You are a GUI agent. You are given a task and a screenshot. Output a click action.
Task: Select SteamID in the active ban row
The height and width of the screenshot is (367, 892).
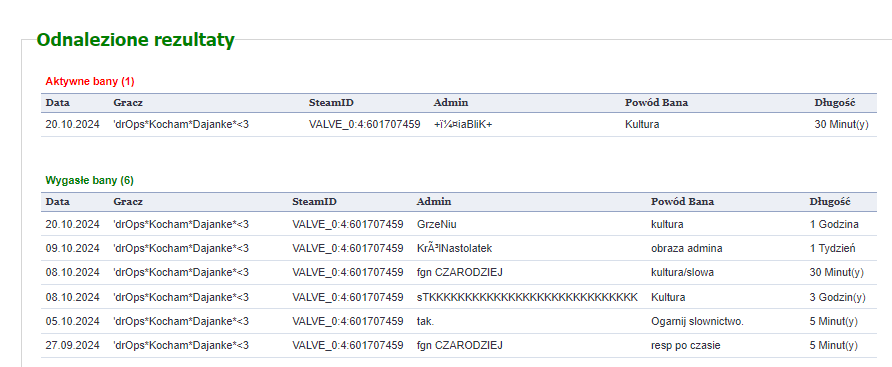pos(365,124)
